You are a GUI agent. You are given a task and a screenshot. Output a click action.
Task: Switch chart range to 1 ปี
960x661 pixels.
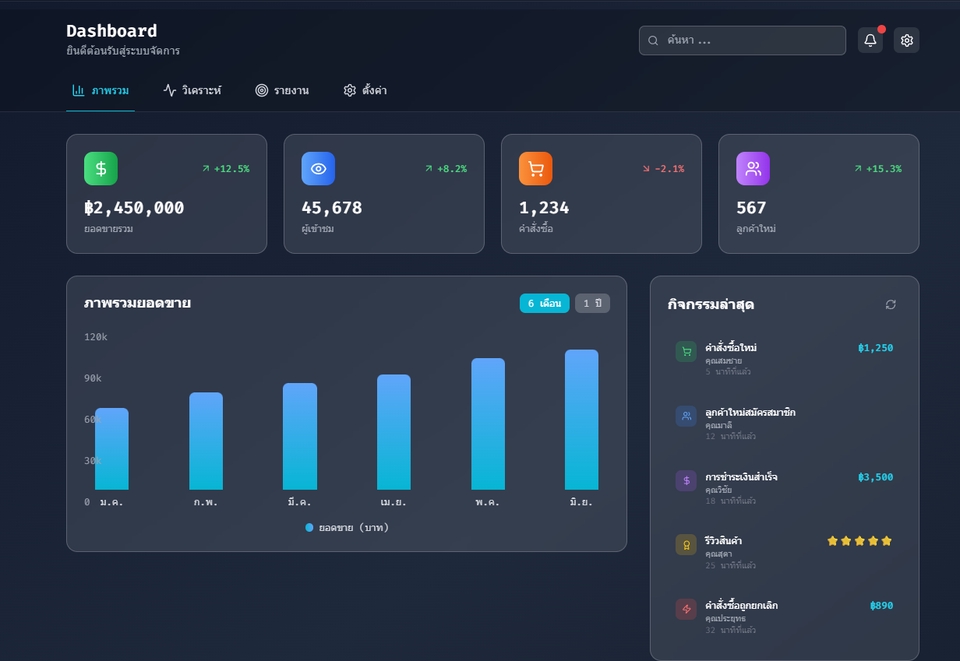(x=592, y=303)
